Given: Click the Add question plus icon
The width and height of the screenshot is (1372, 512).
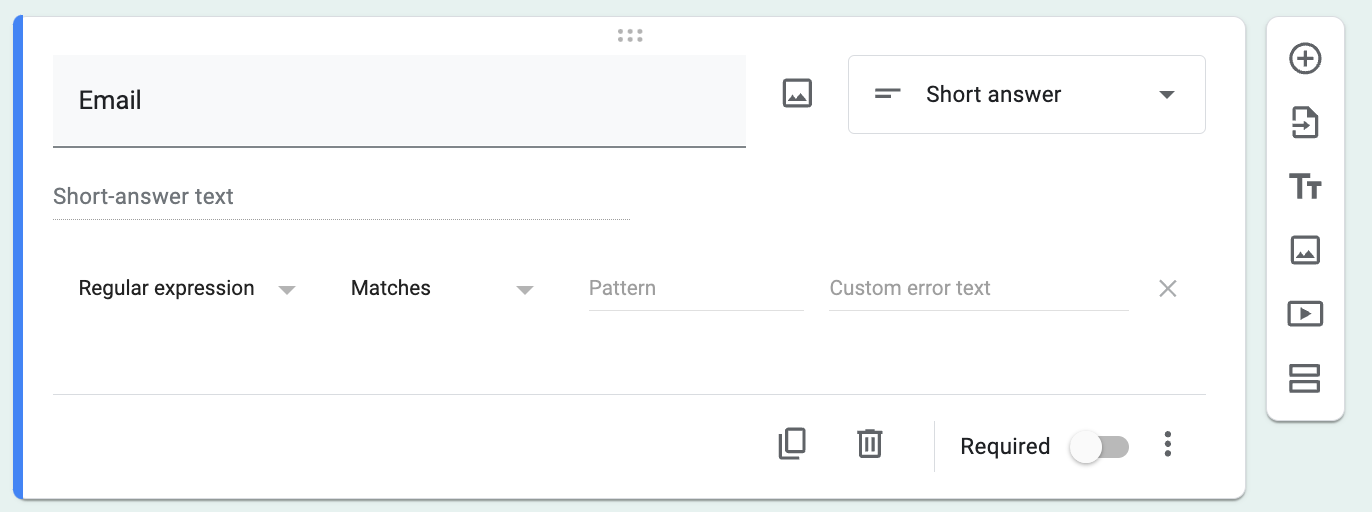Looking at the screenshot, I should tap(1305, 59).
